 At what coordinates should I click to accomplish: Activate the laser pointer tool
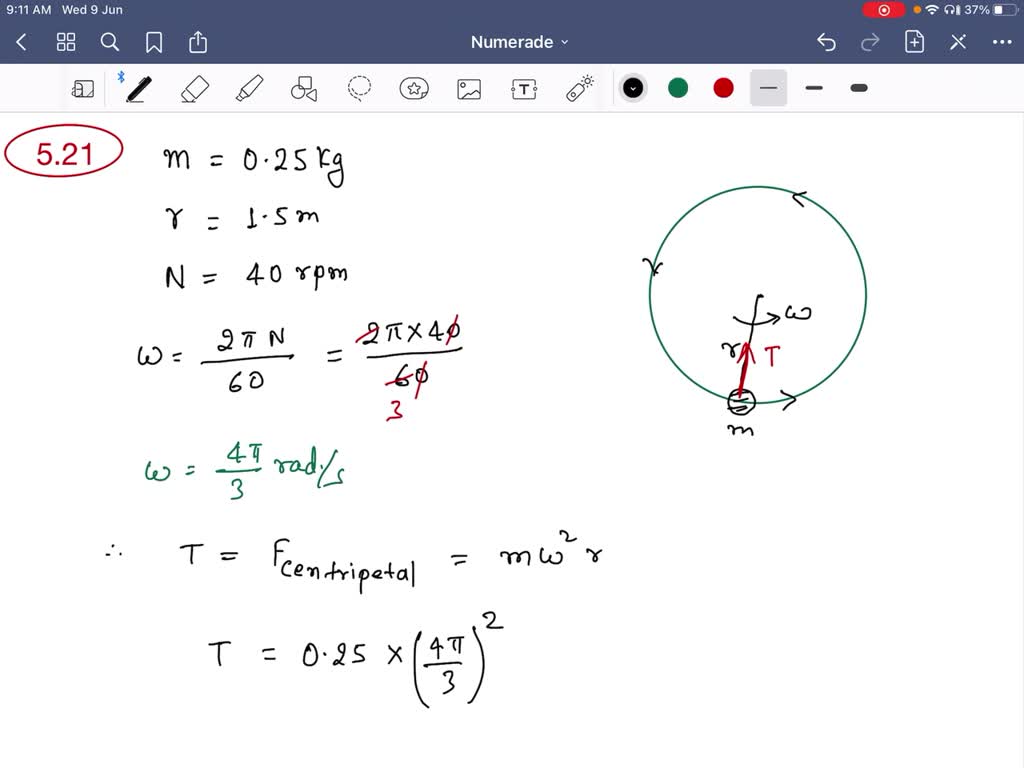pyautogui.click(x=578, y=88)
